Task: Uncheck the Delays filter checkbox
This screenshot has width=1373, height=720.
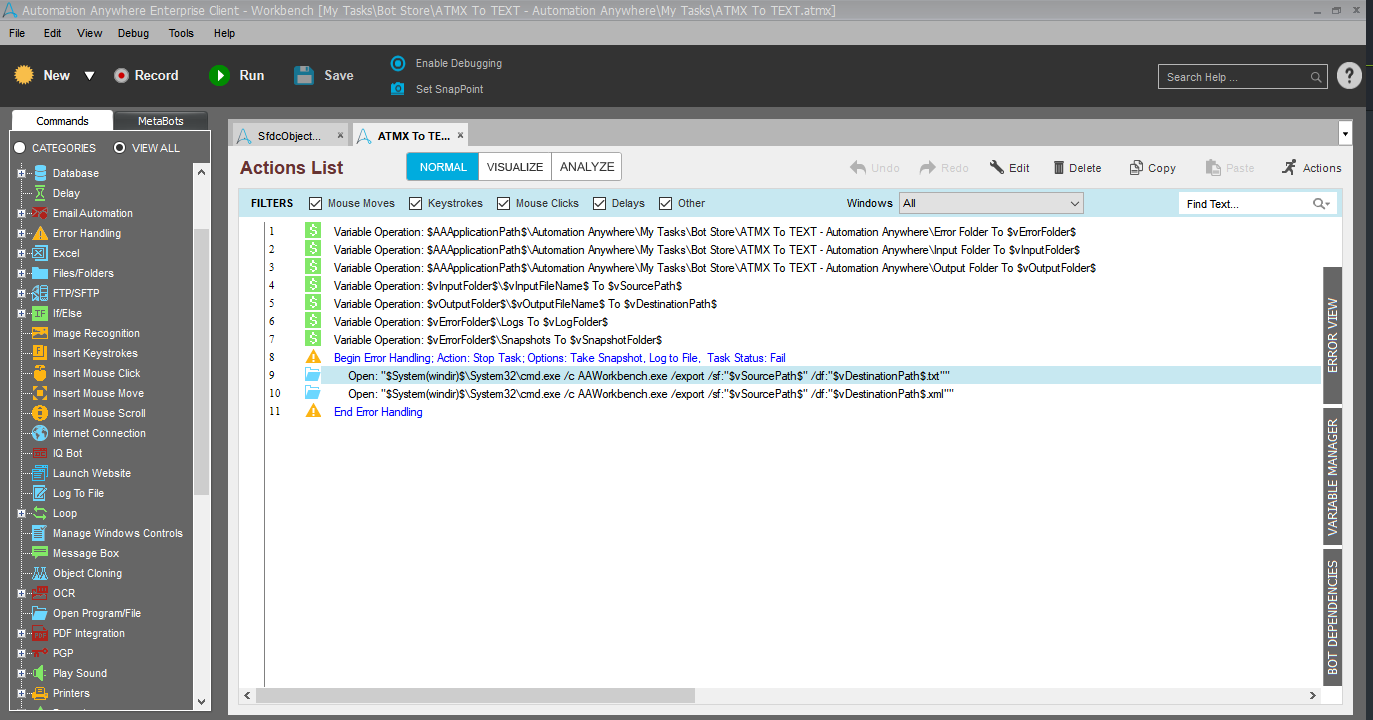Action: coord(600,203)
